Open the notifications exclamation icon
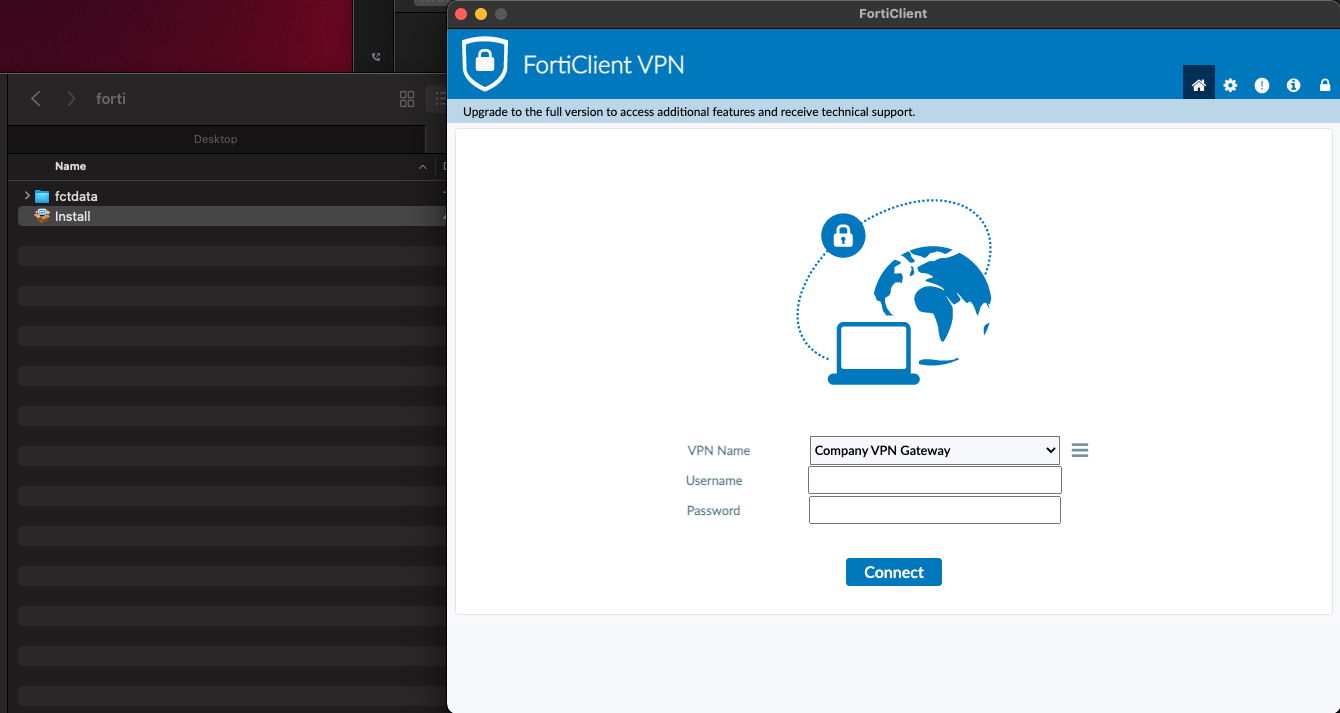 pos(1262,85)
